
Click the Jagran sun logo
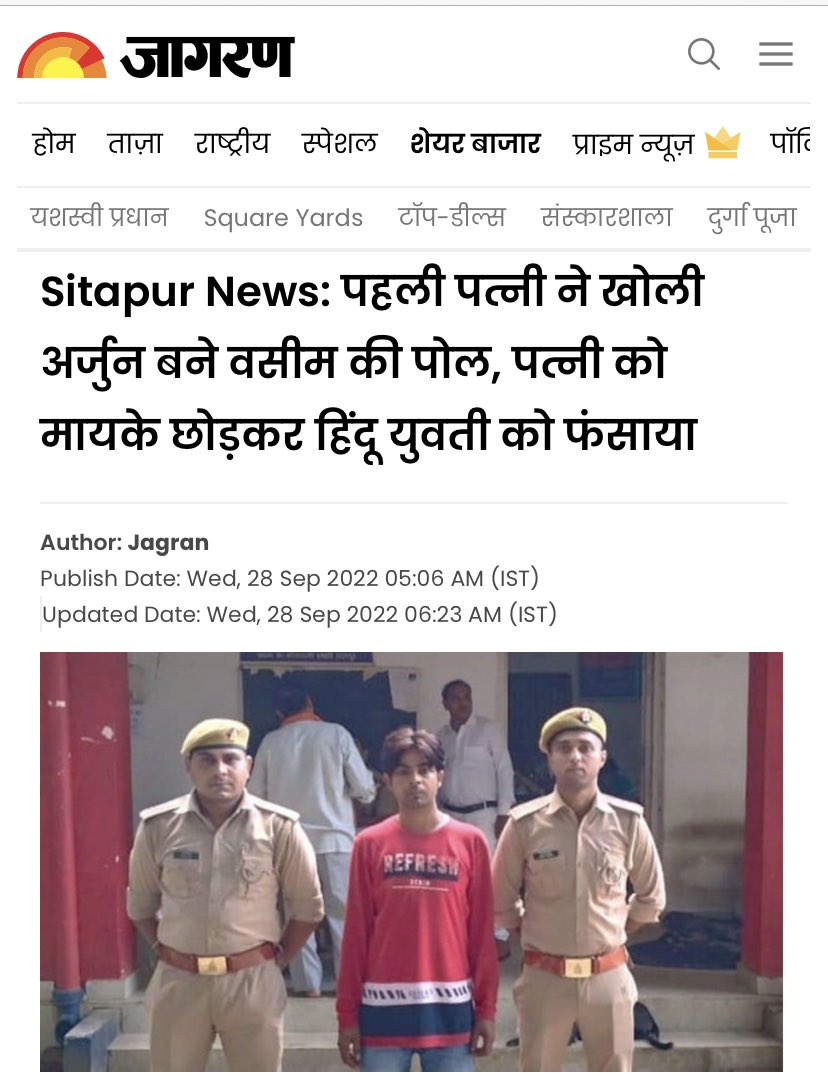click(62, 56)
